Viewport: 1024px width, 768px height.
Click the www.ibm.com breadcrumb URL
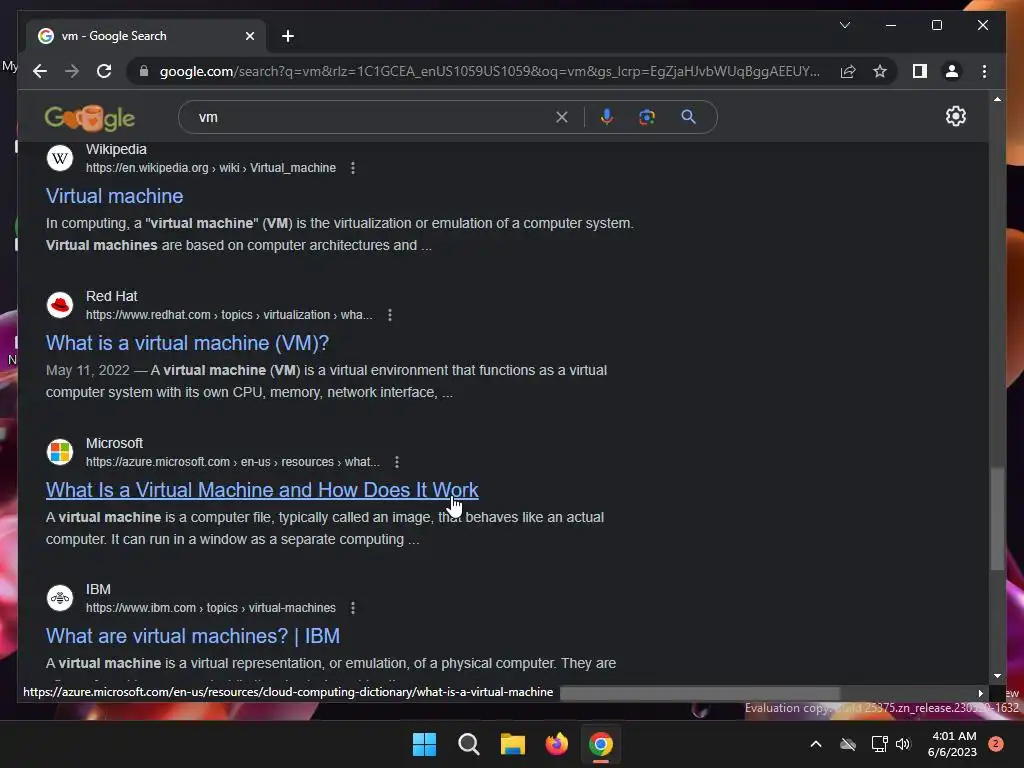point(211,608)
